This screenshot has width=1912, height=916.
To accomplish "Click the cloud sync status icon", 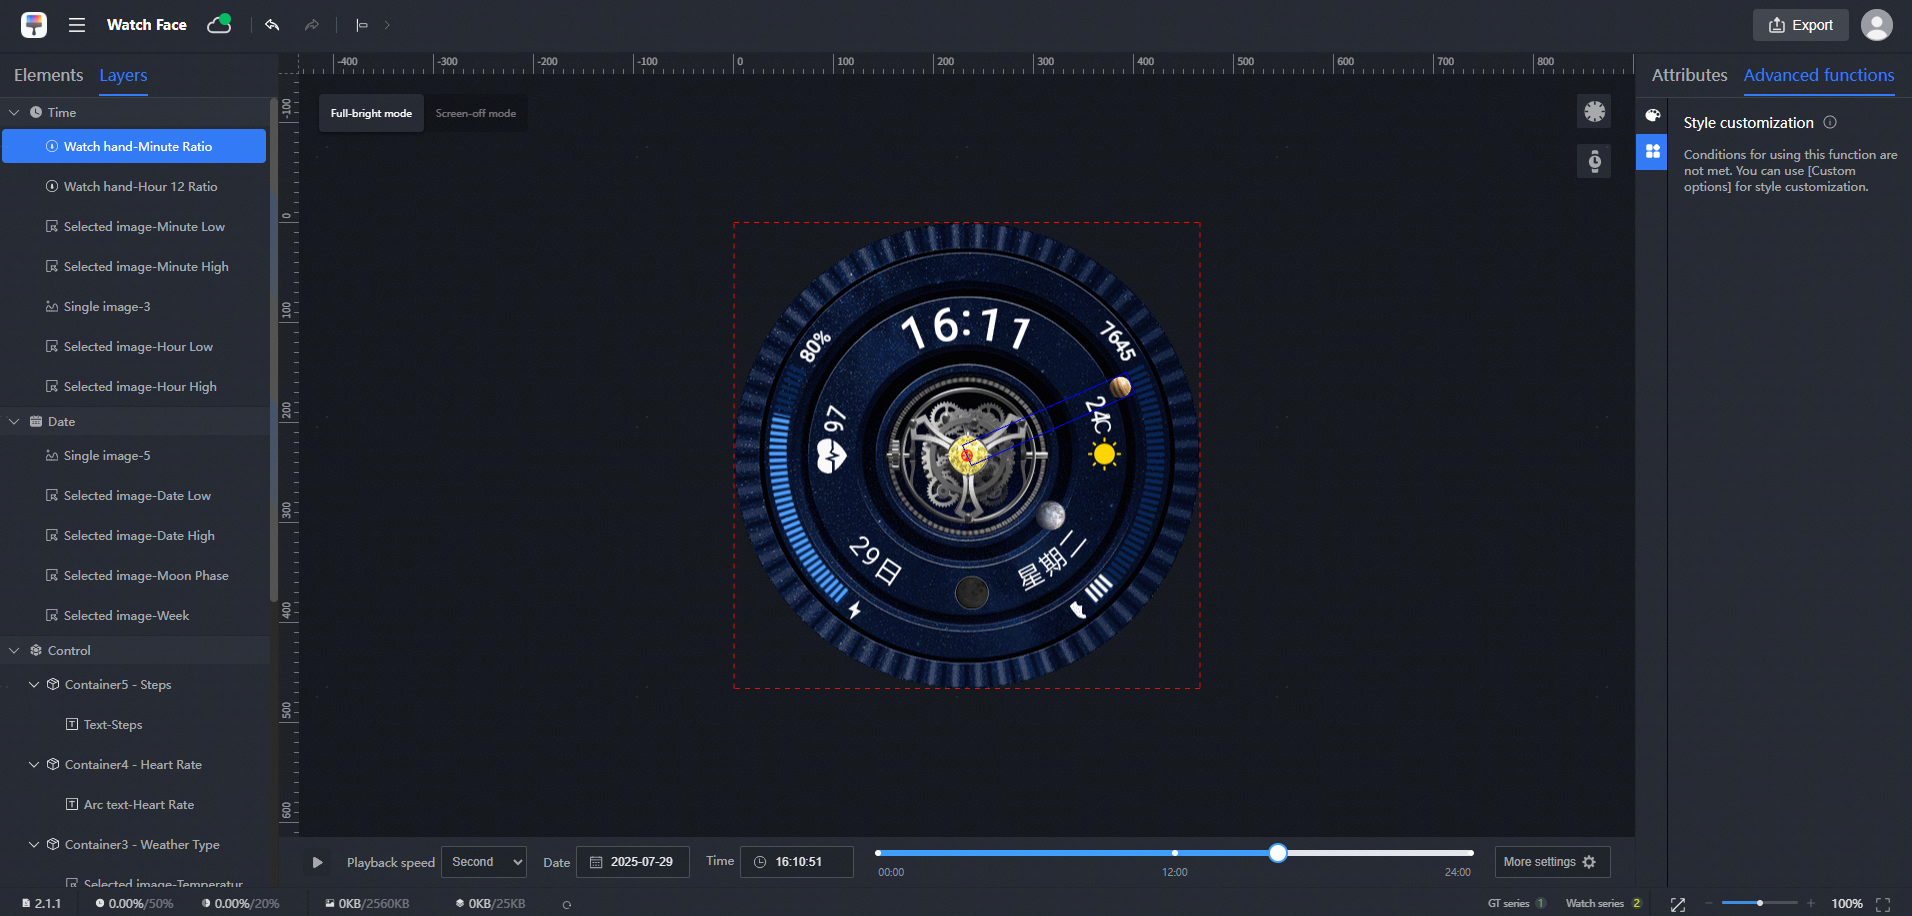I will point(219,24).
